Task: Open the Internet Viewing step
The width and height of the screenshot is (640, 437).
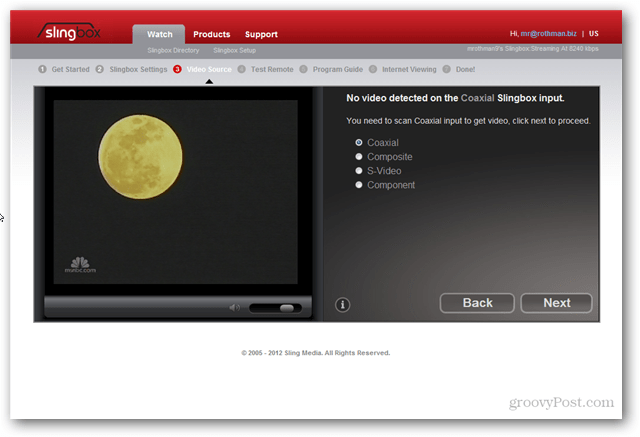Action: (x=403, y=69)
